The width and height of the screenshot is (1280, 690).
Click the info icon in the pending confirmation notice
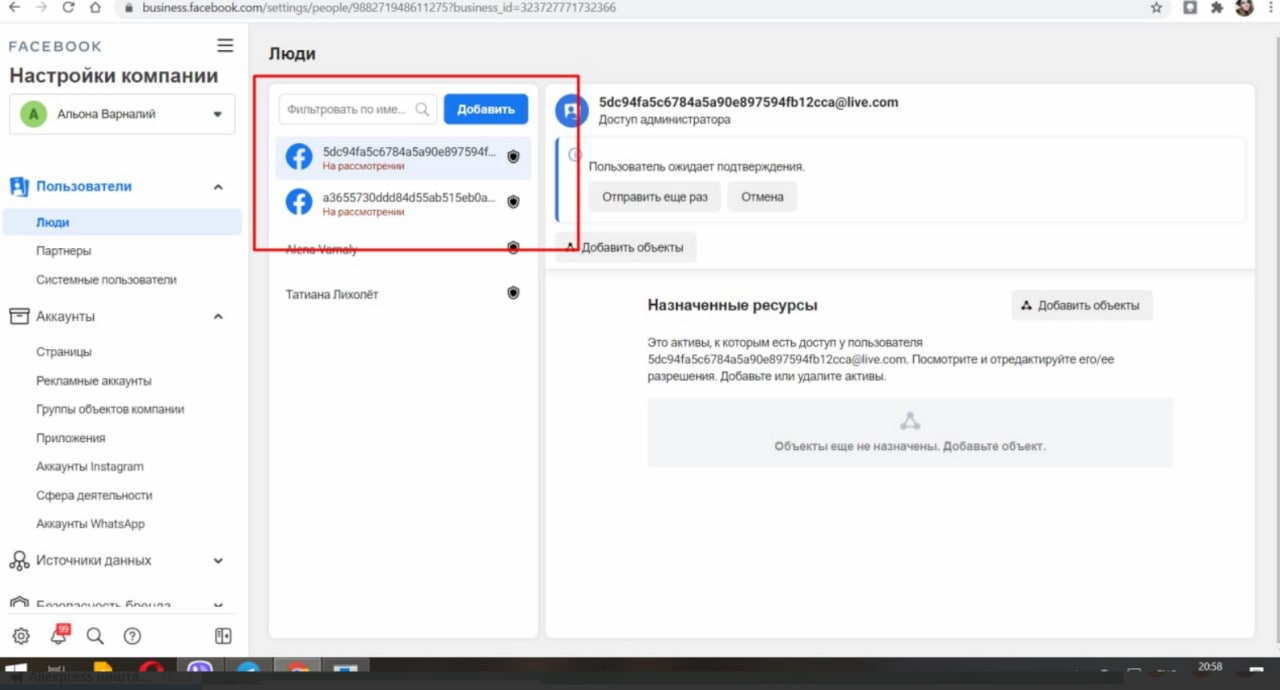coord(574,155)
